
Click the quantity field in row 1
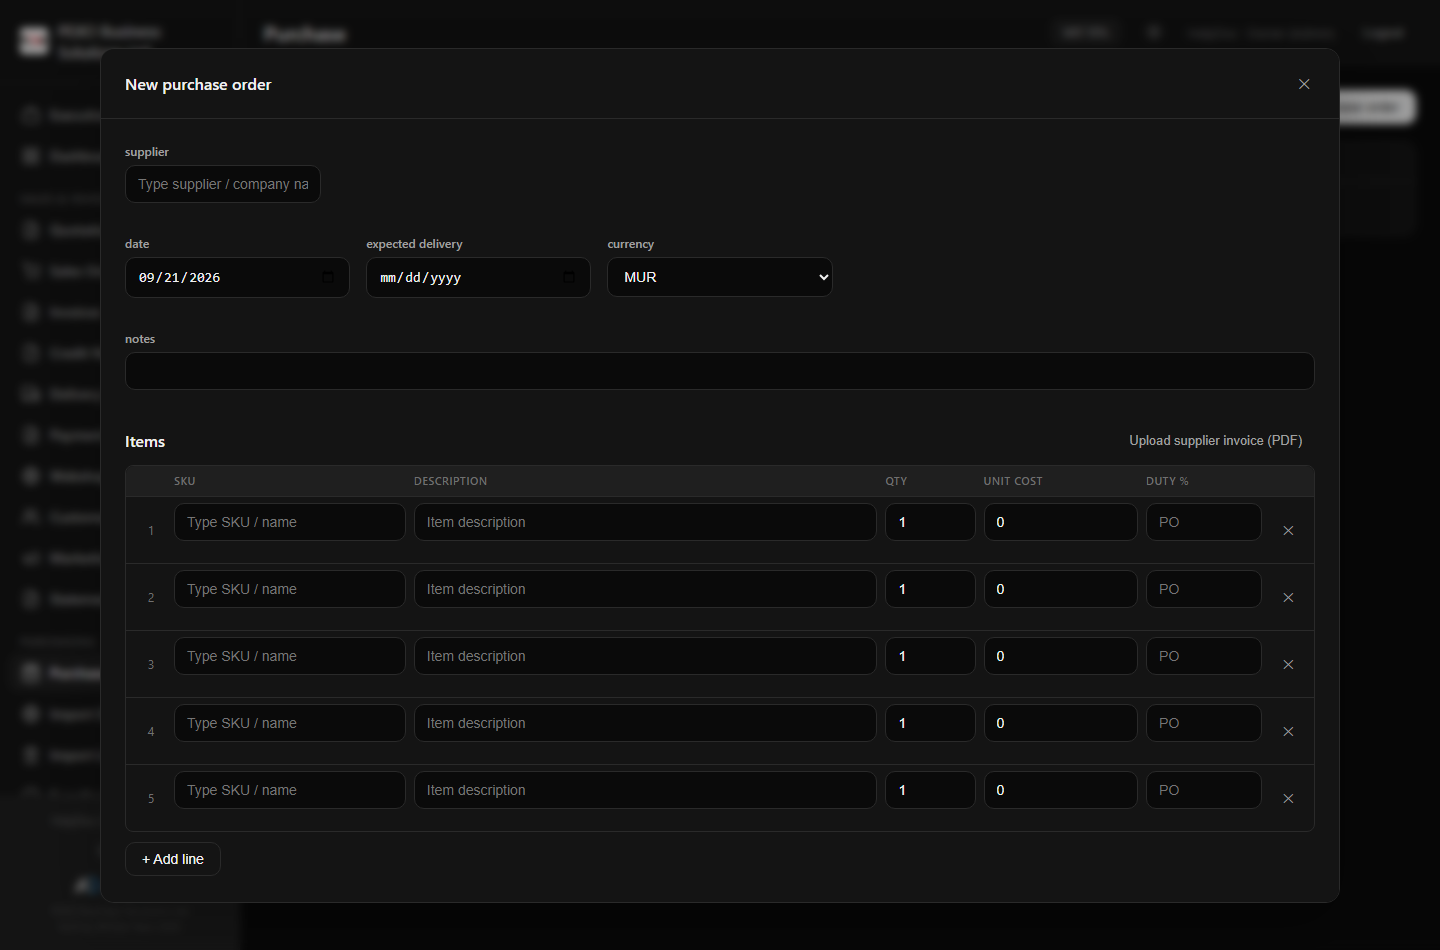tap(930, 522)
